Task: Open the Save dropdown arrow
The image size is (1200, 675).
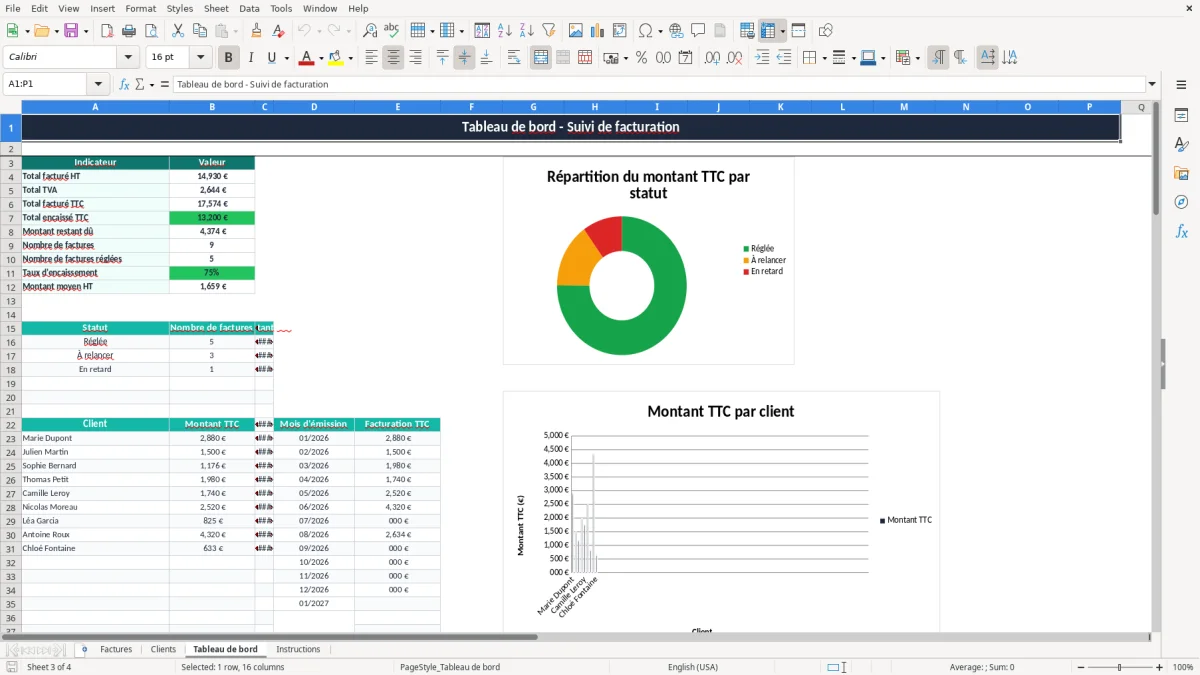Action: click(x=85, y=31)
